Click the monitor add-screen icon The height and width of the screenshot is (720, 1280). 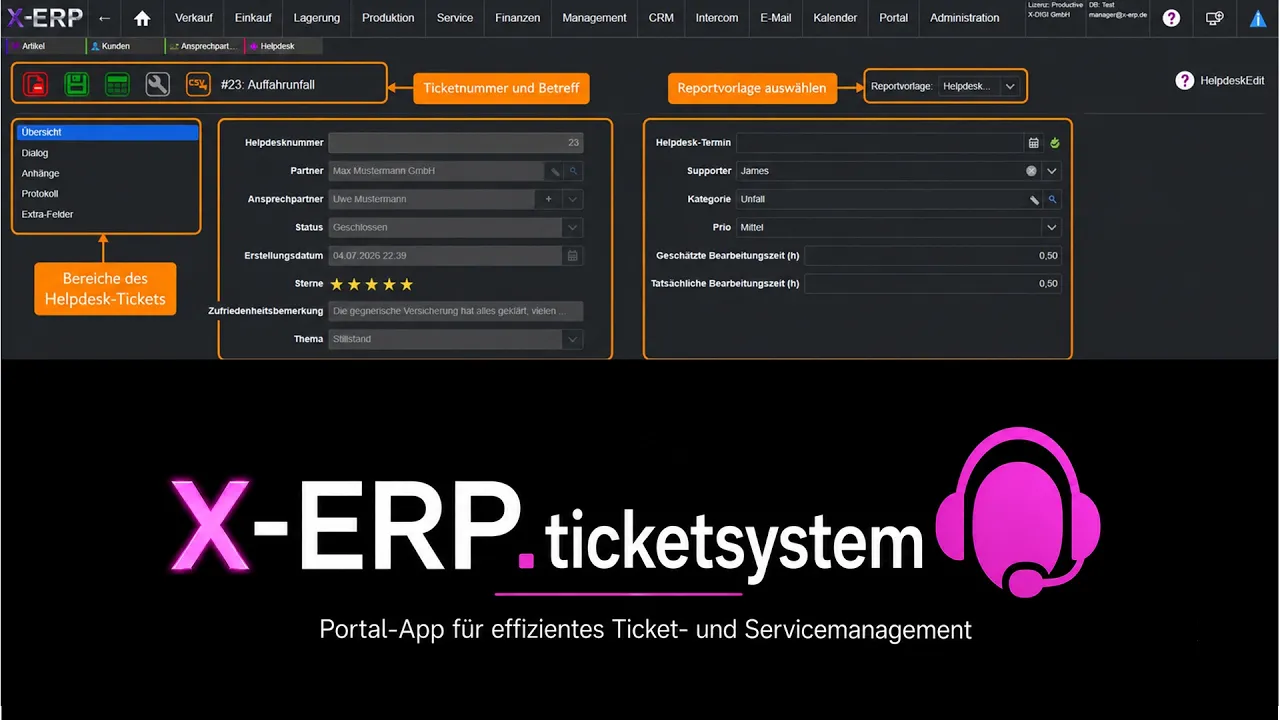1214,18
